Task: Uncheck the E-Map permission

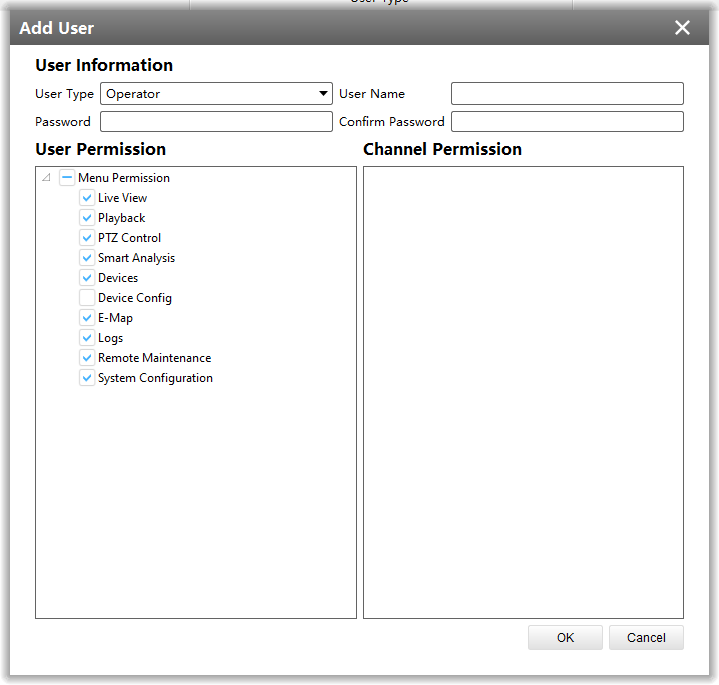Action: tap(87, 318)
